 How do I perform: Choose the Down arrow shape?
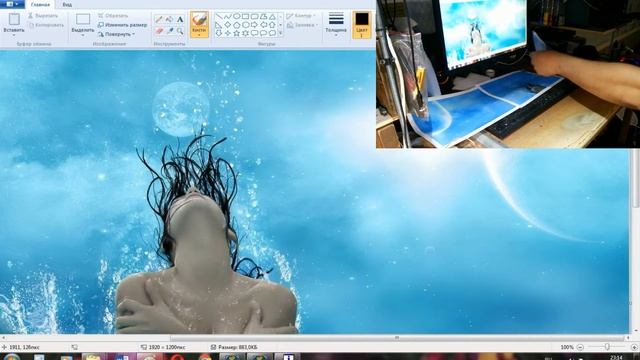click(x=219, y=33)
